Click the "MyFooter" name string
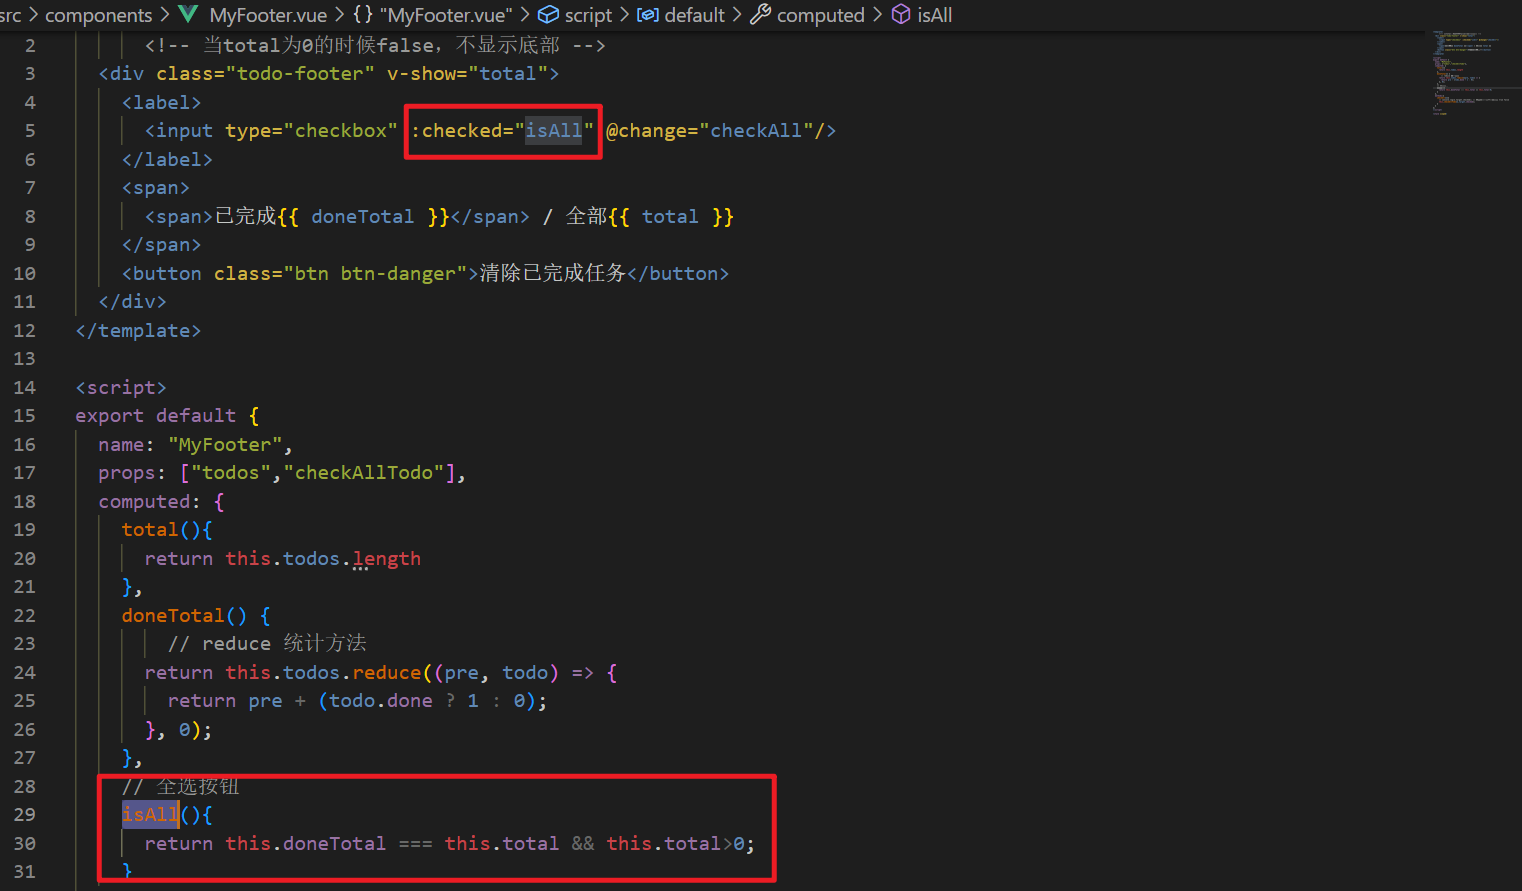 point(225,445)
